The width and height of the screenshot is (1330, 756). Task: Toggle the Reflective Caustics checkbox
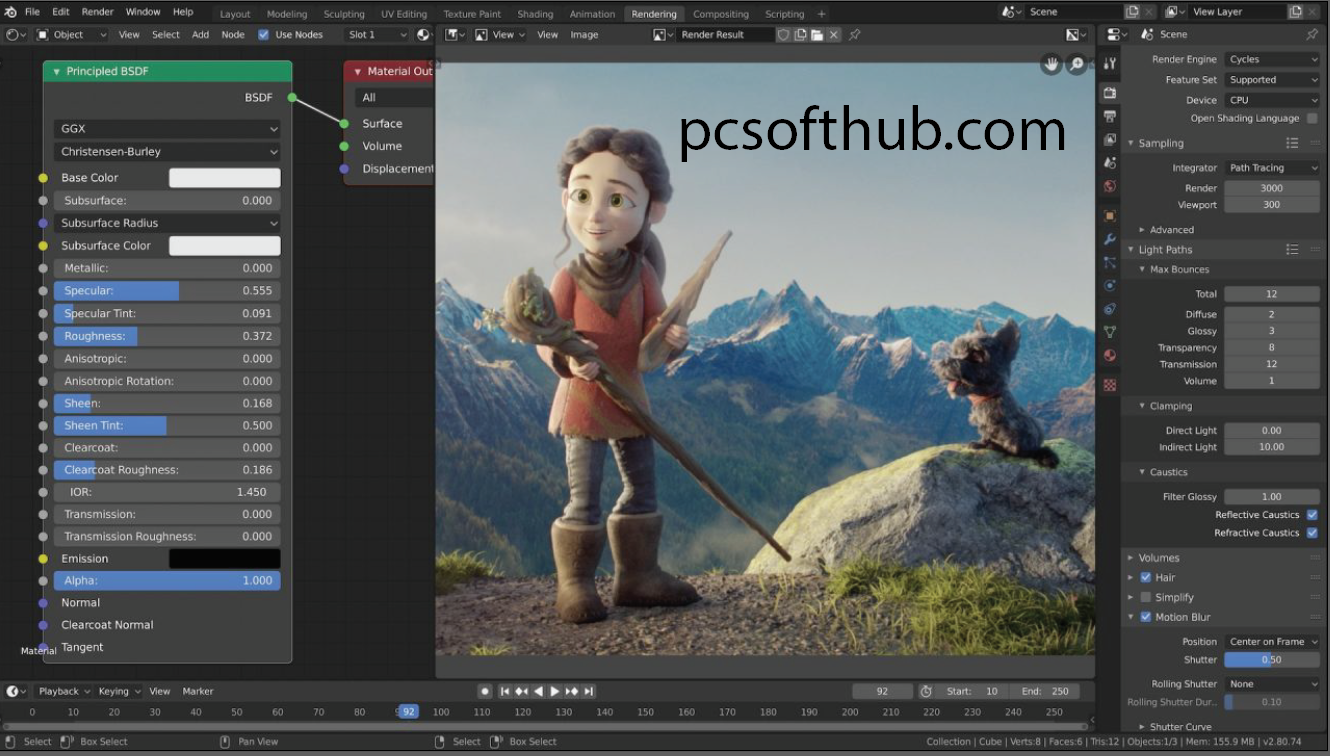click(x=1312, y=515)
